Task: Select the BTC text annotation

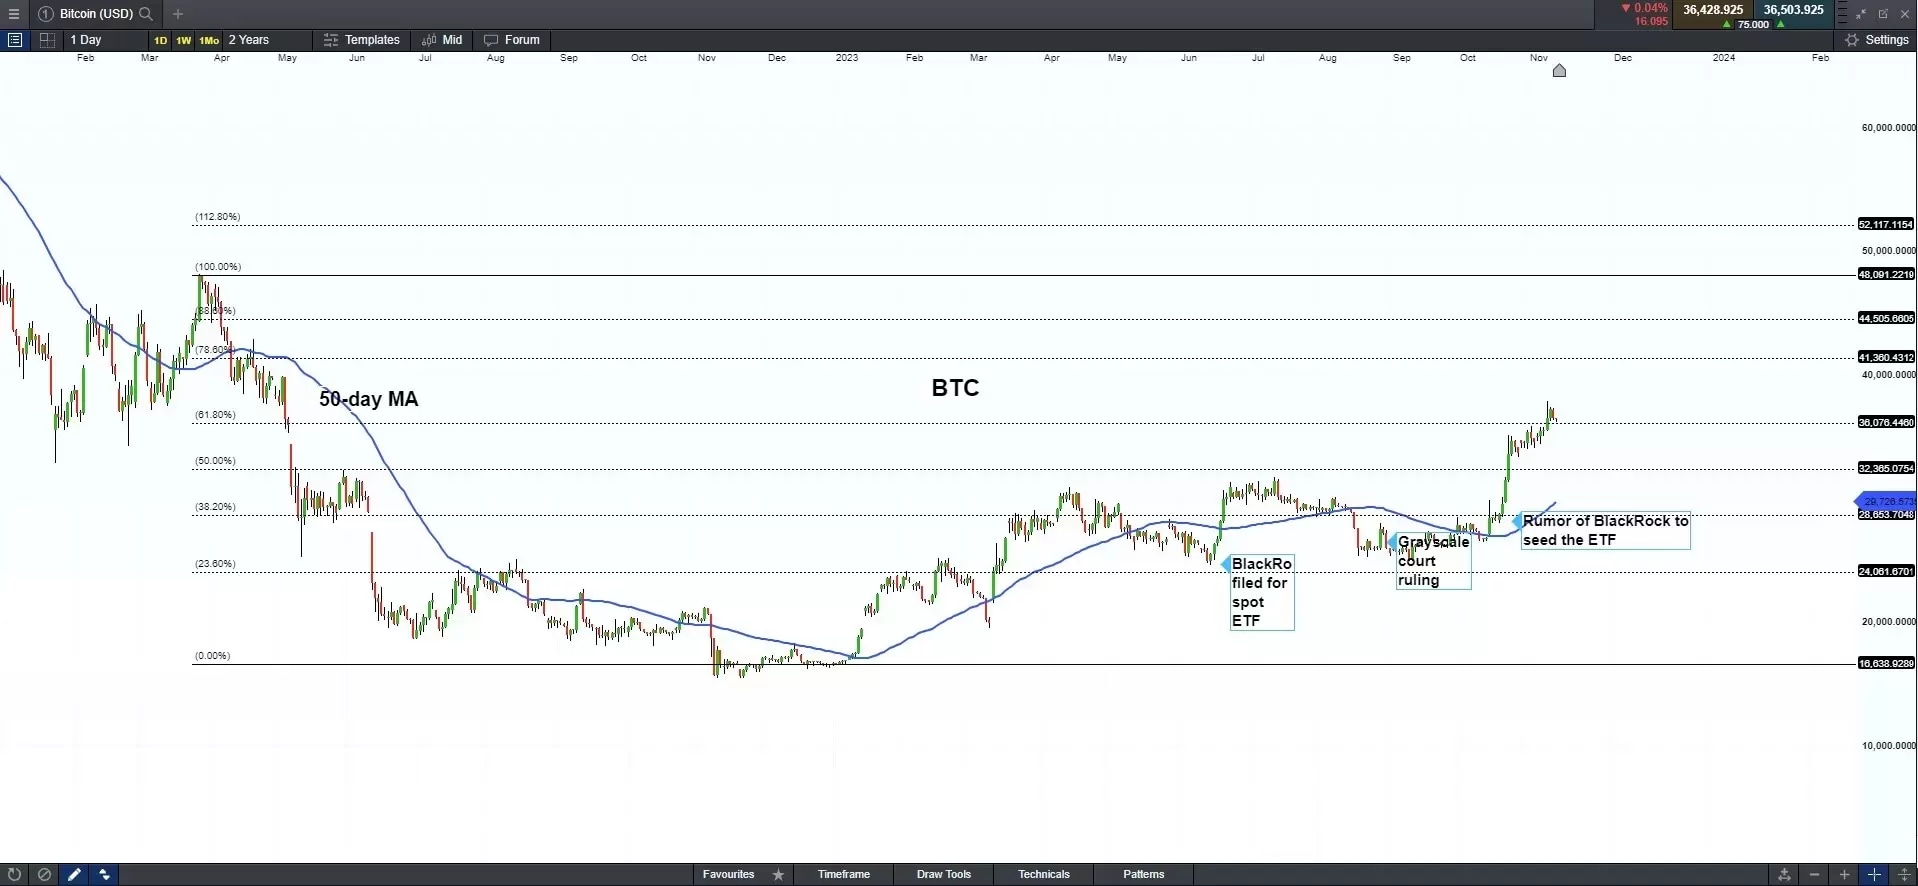Action: (955, 388)
